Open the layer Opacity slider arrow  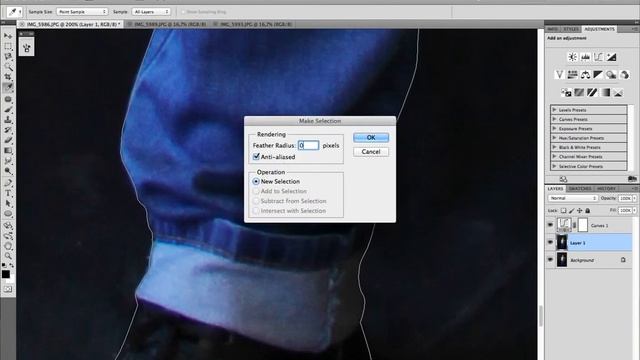tap(635, 198)
